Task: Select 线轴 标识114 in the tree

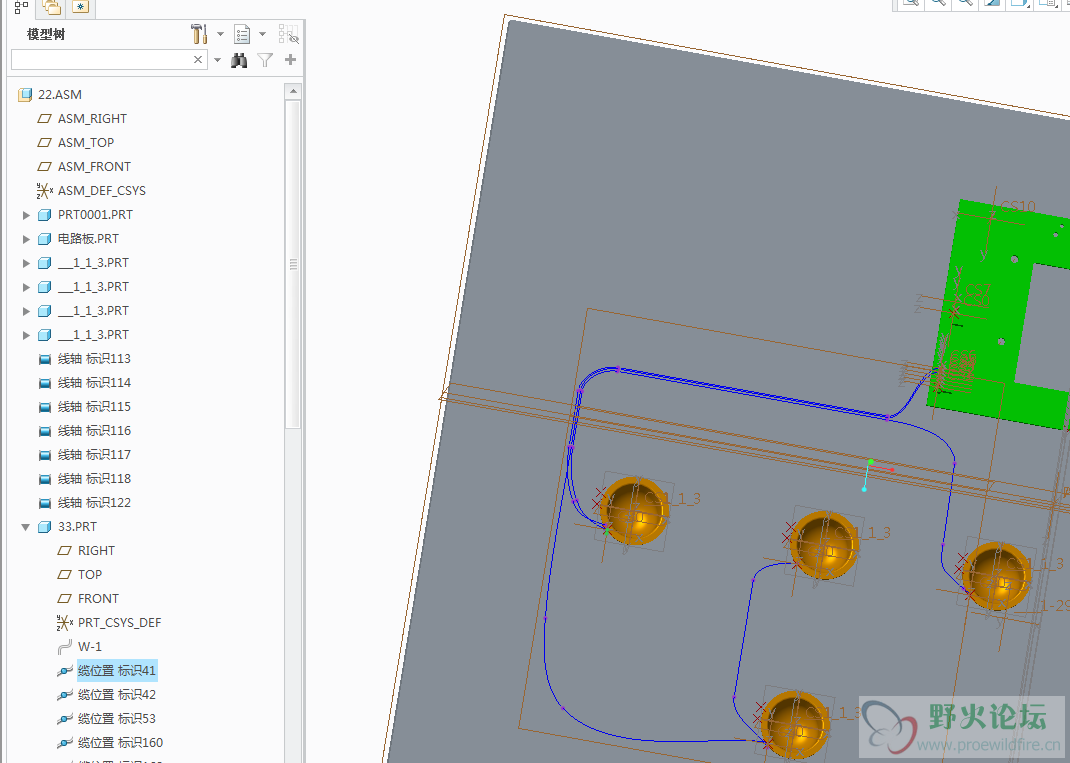Action: tap(94, 383)
